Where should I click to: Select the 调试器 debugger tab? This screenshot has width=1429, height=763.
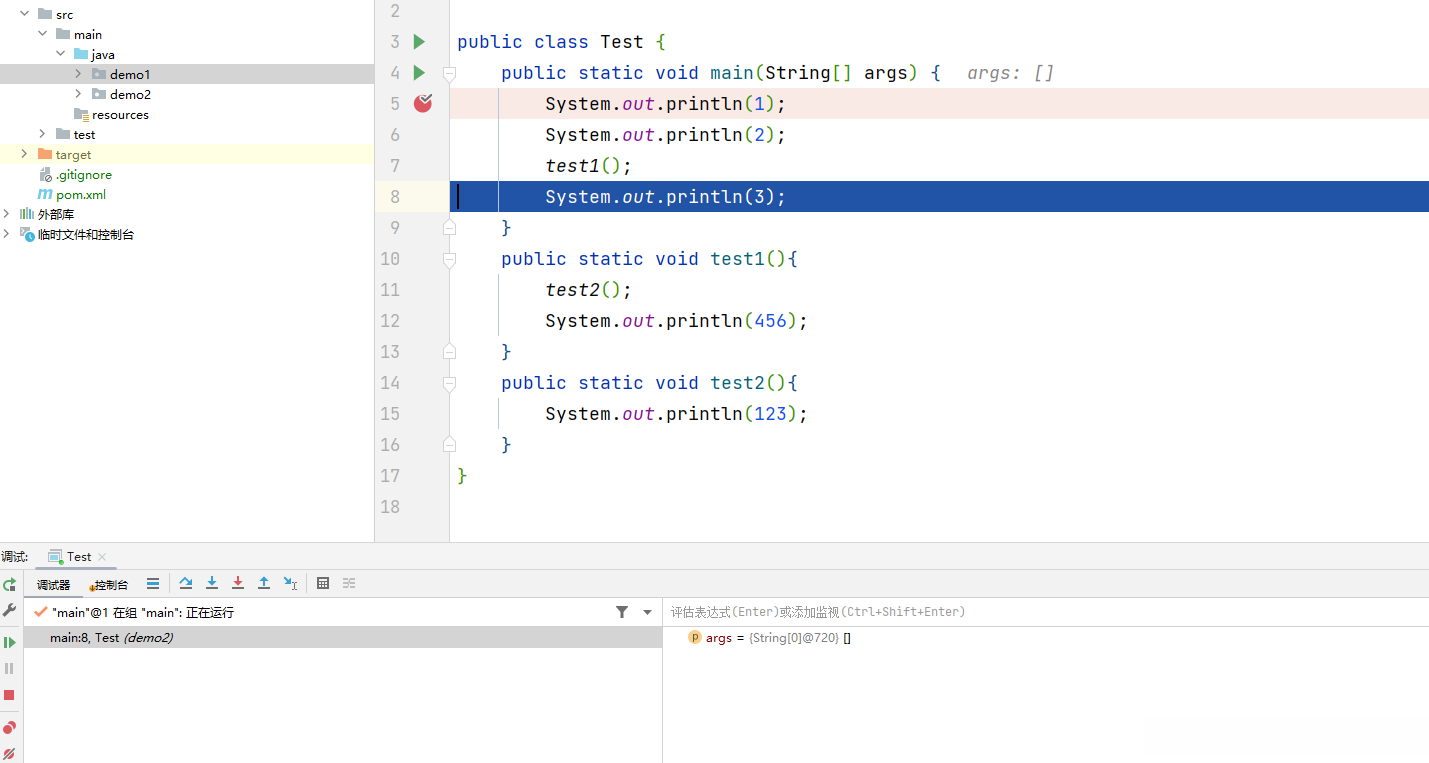[x=53, y=585]
